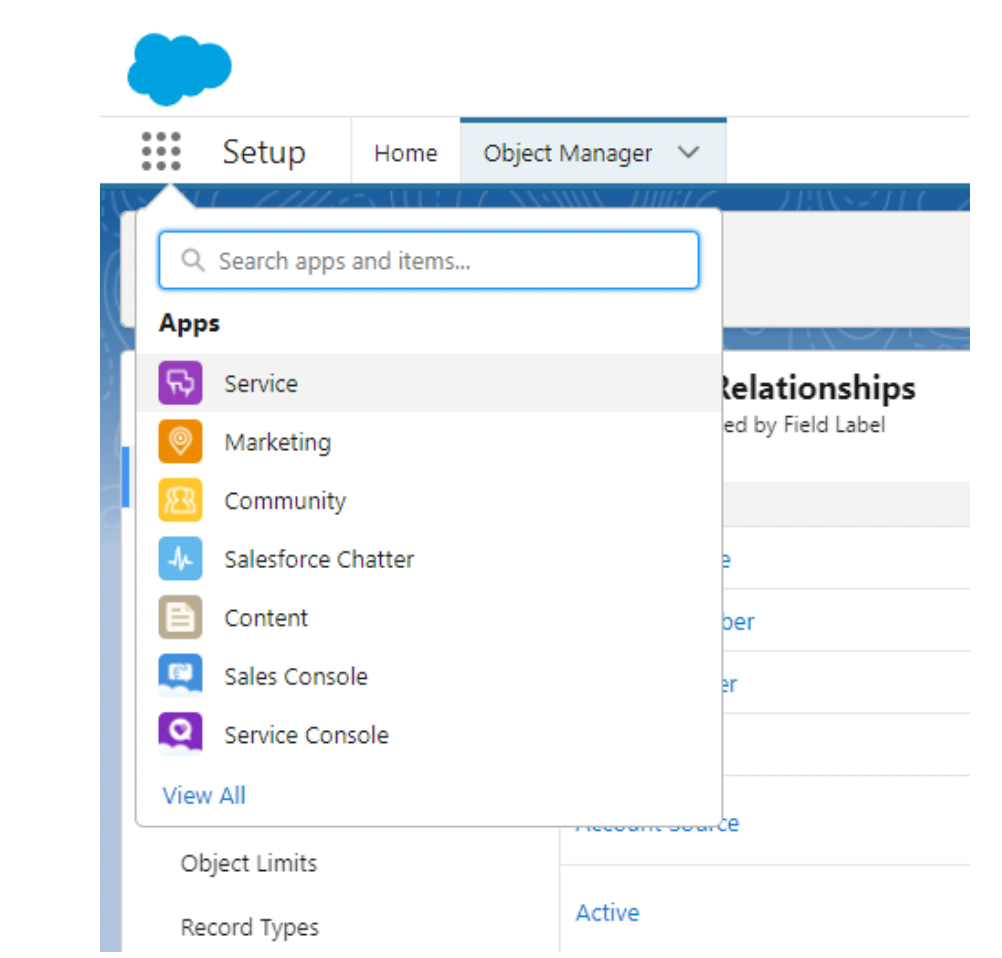This screenshot has width=1002, height=958.
Task: Click the yellow Community app icon
Action: (x=180, y=500)
